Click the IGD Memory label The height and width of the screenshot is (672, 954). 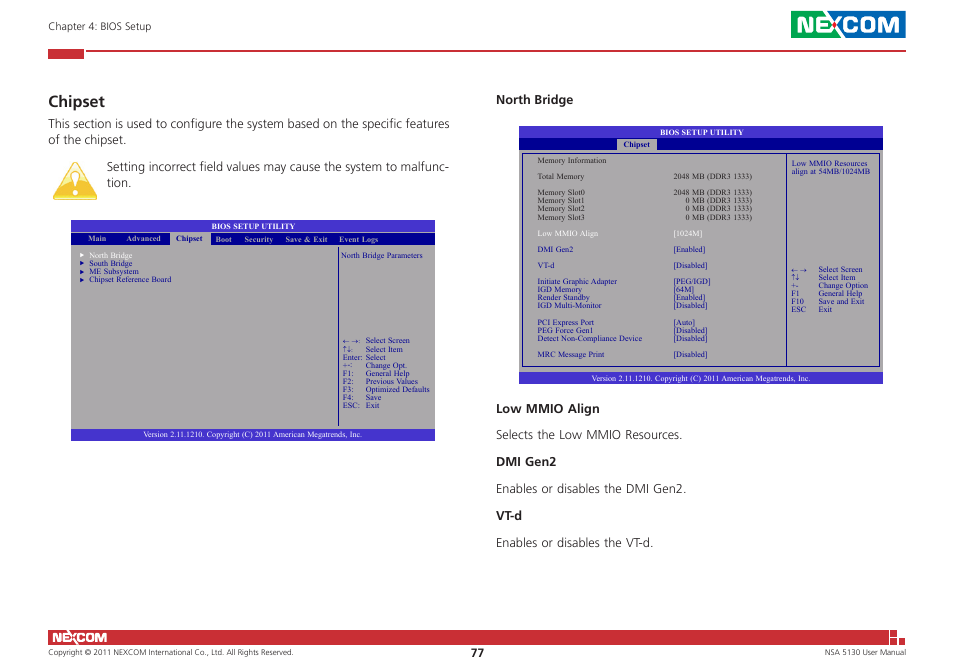[x=559, y=289]
